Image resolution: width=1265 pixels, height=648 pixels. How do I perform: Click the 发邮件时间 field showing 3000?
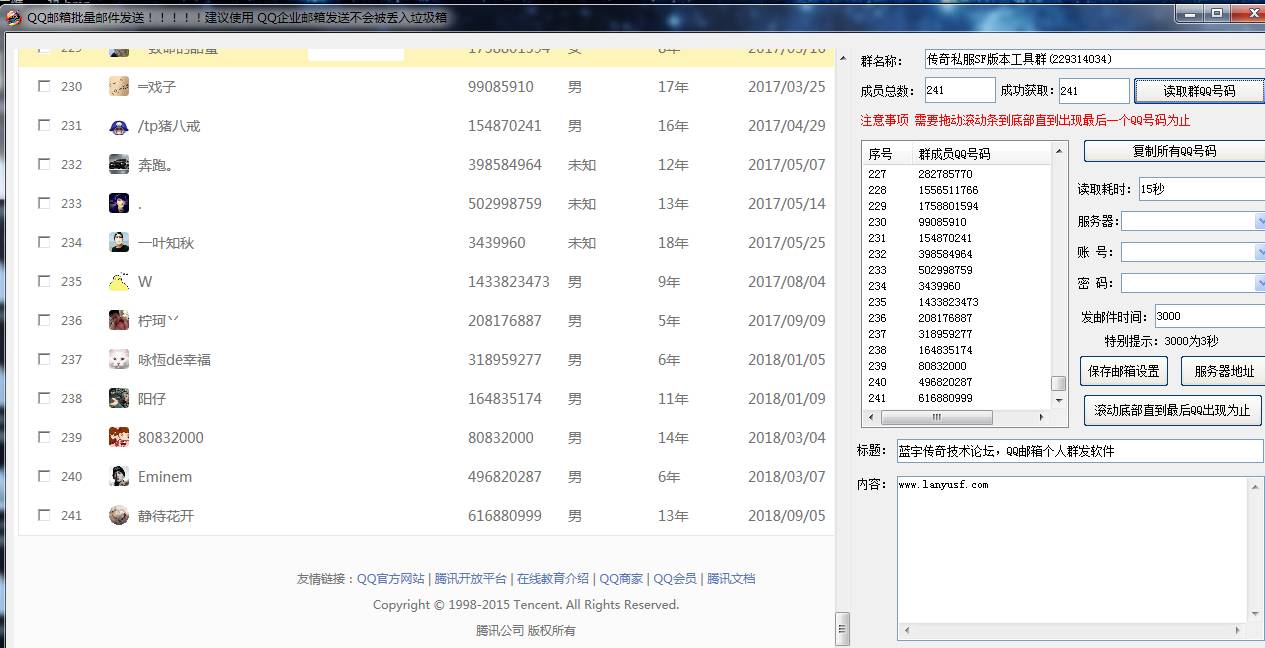click(x=1210, y=317)
